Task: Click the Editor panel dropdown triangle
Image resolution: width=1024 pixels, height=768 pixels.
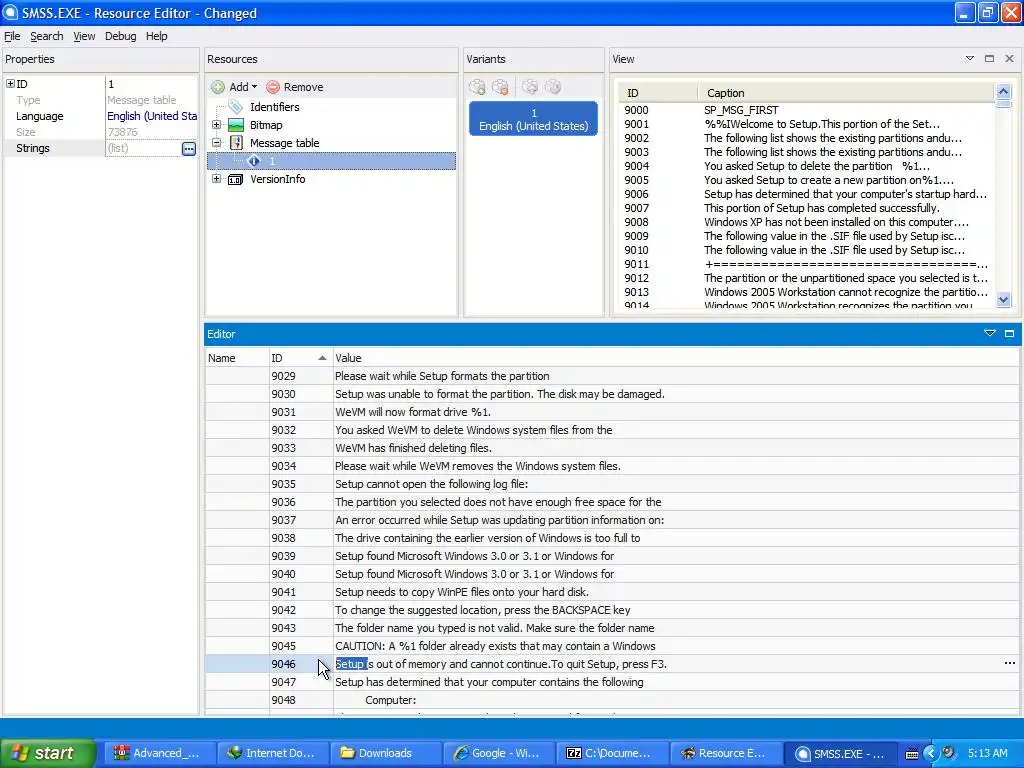Action: 989,334
